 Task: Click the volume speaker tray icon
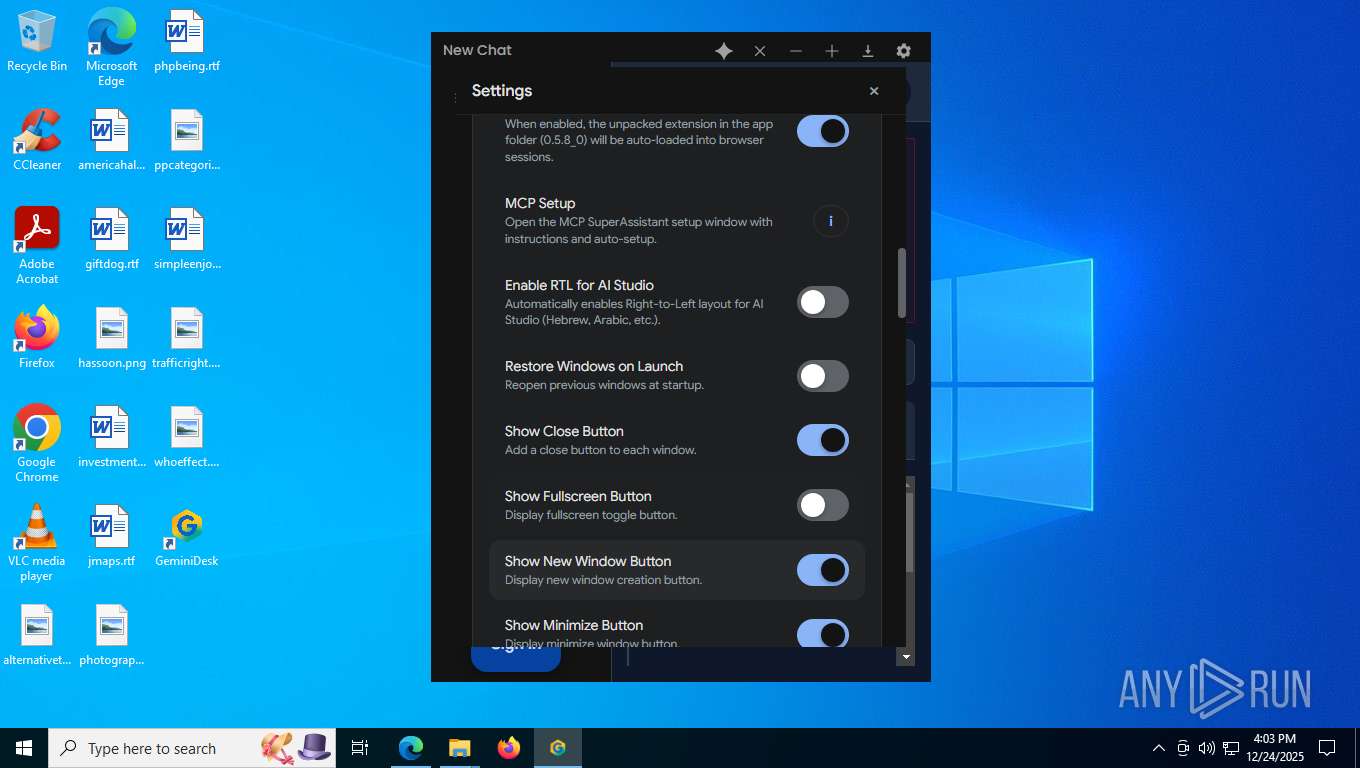coord(1206,748)
